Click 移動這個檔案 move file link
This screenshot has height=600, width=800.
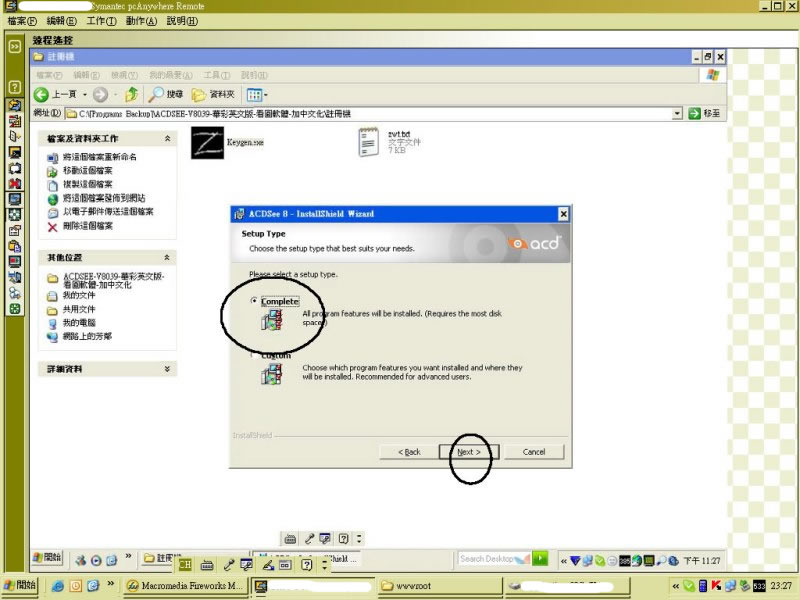coord(87,170)
